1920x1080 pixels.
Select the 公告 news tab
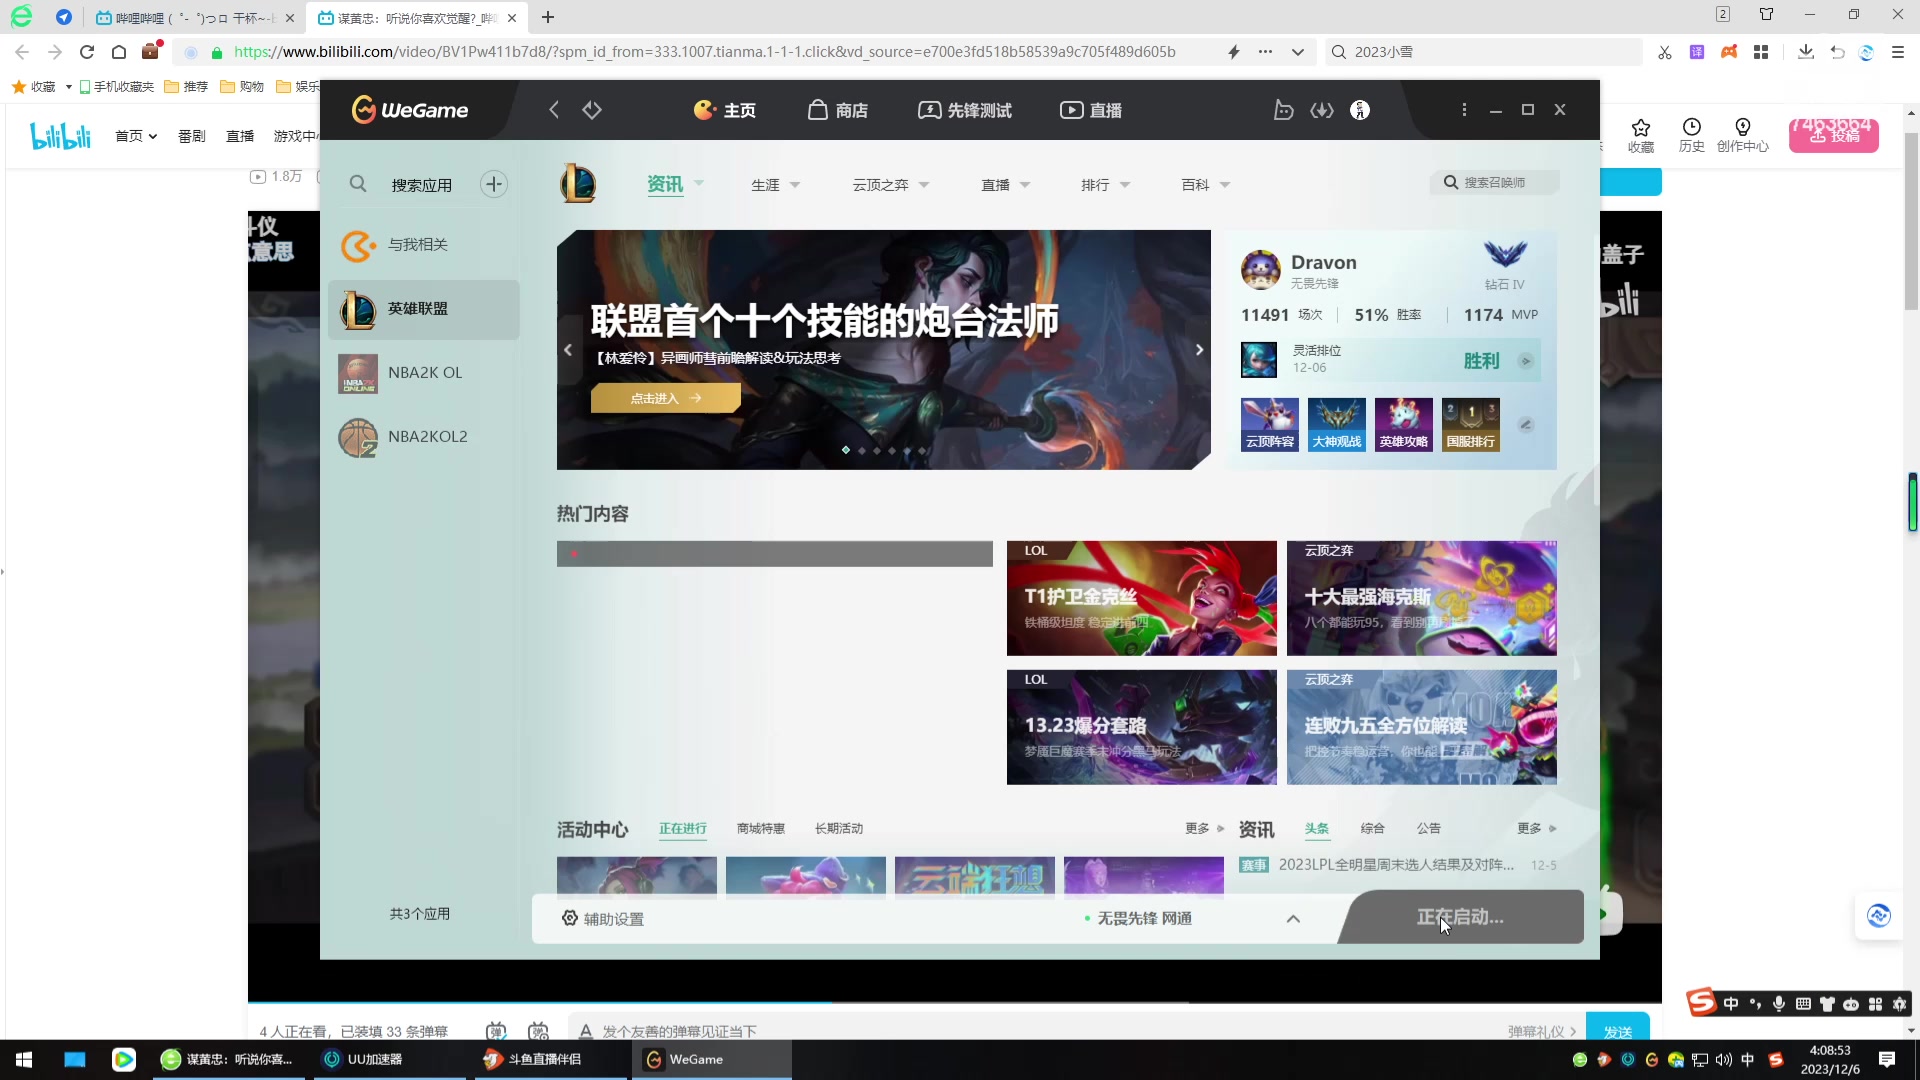click(1429, 829)
